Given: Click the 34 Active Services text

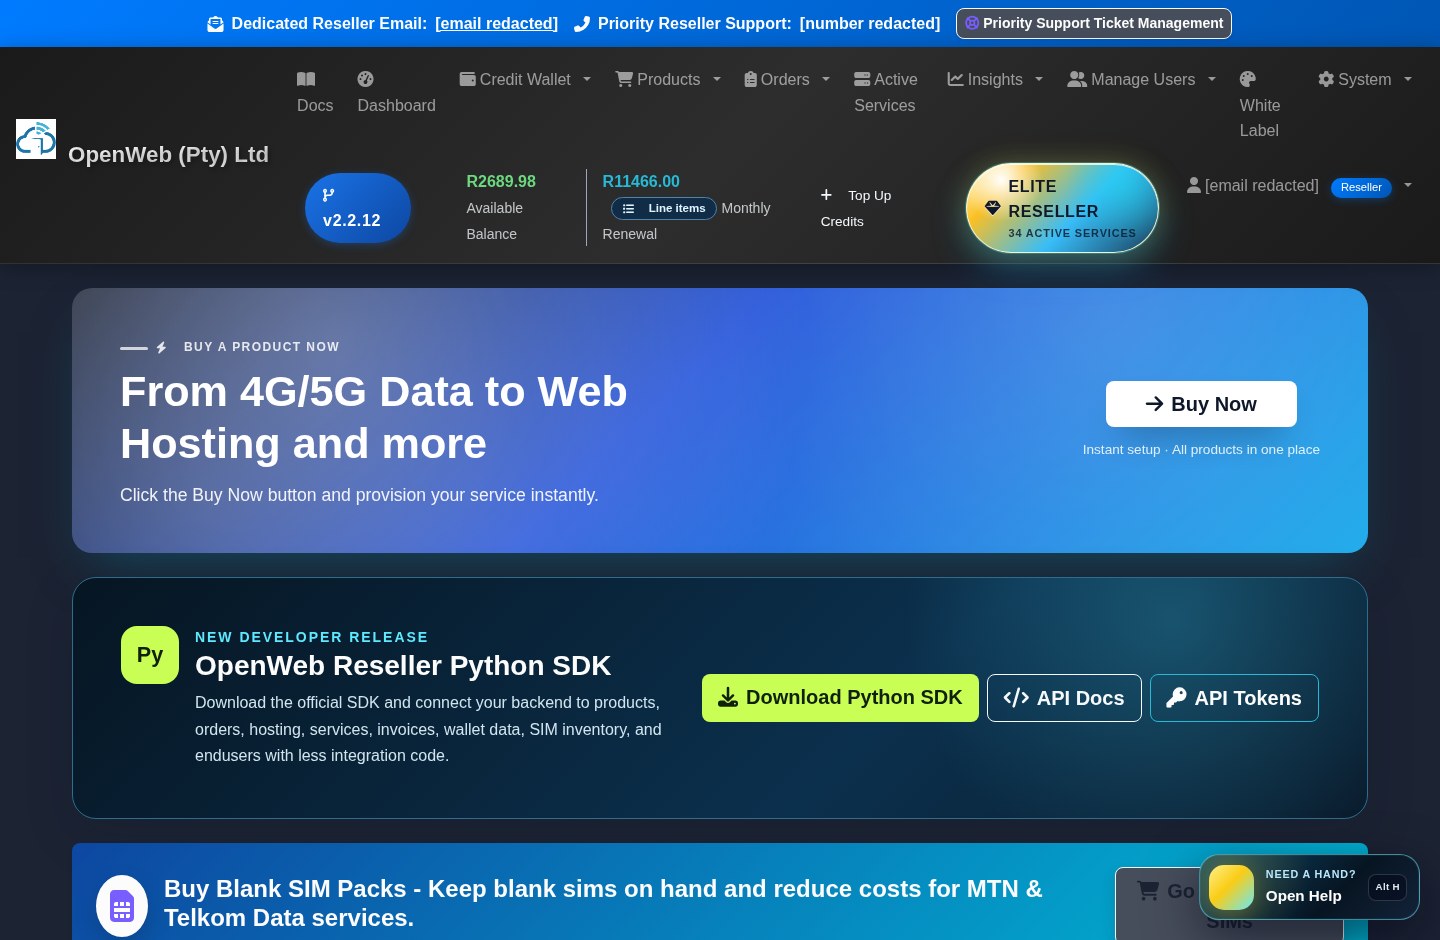Looking at the screenshot, I should 1072,233.
